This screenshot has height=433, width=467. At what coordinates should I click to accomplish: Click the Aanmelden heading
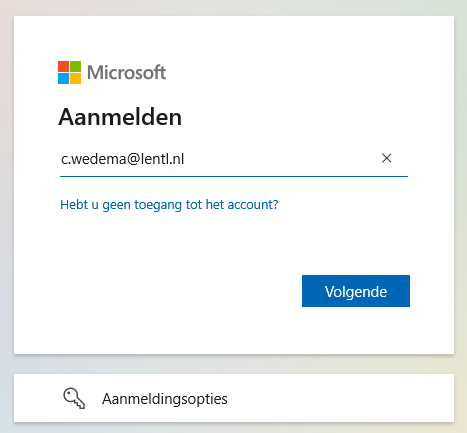(x=120, y=117)
